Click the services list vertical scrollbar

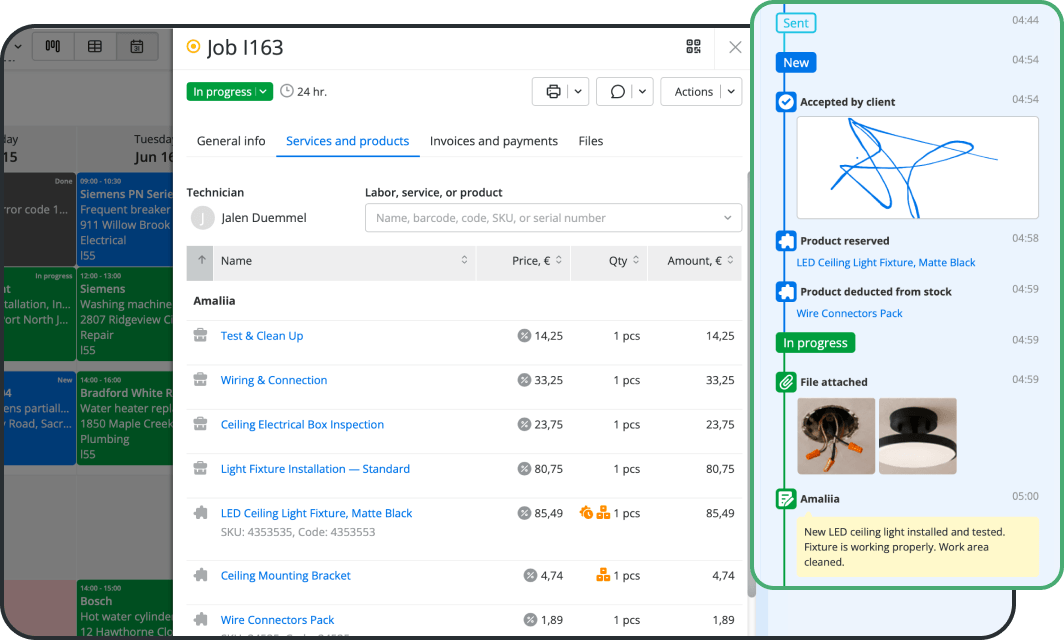(x=751, y=383)
